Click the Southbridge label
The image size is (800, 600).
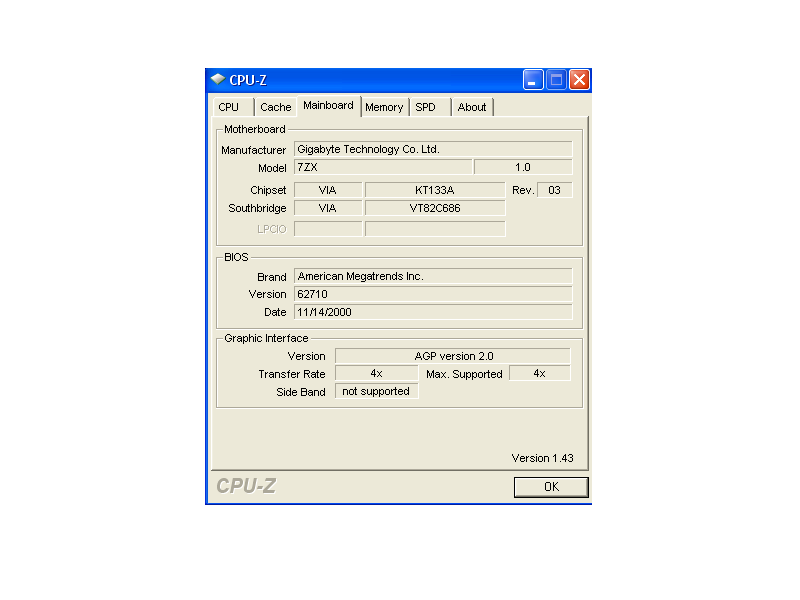coord(257,208)
